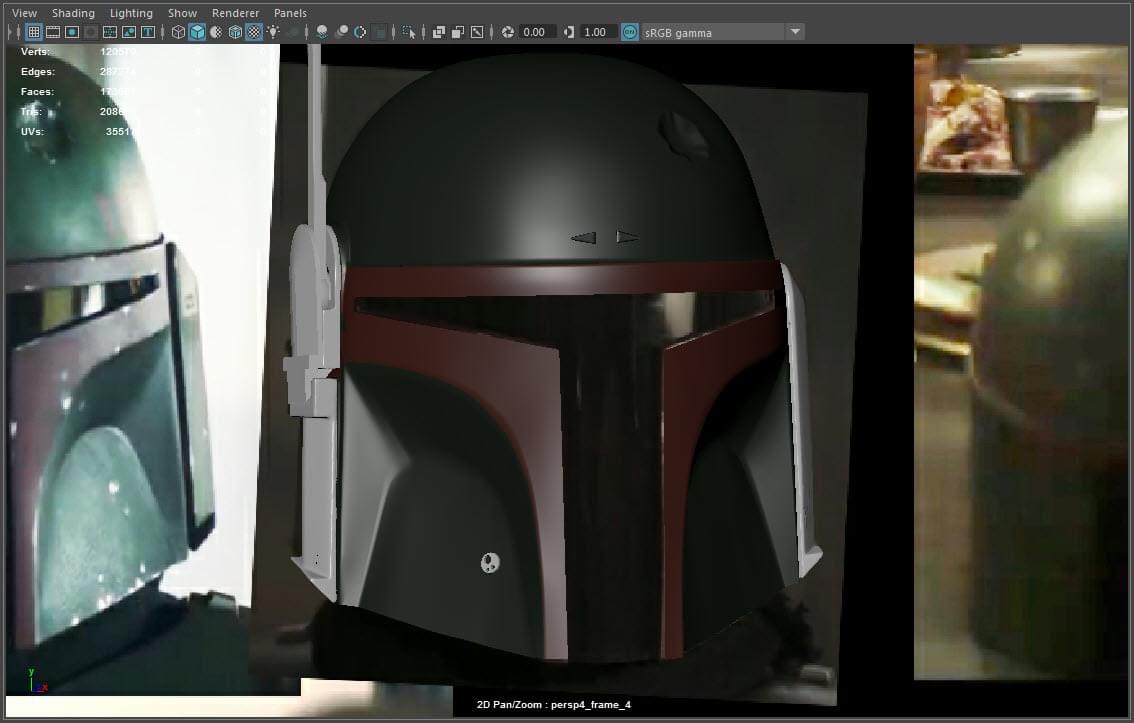Toggle X-Ray Active Components icon

point(458,32)
